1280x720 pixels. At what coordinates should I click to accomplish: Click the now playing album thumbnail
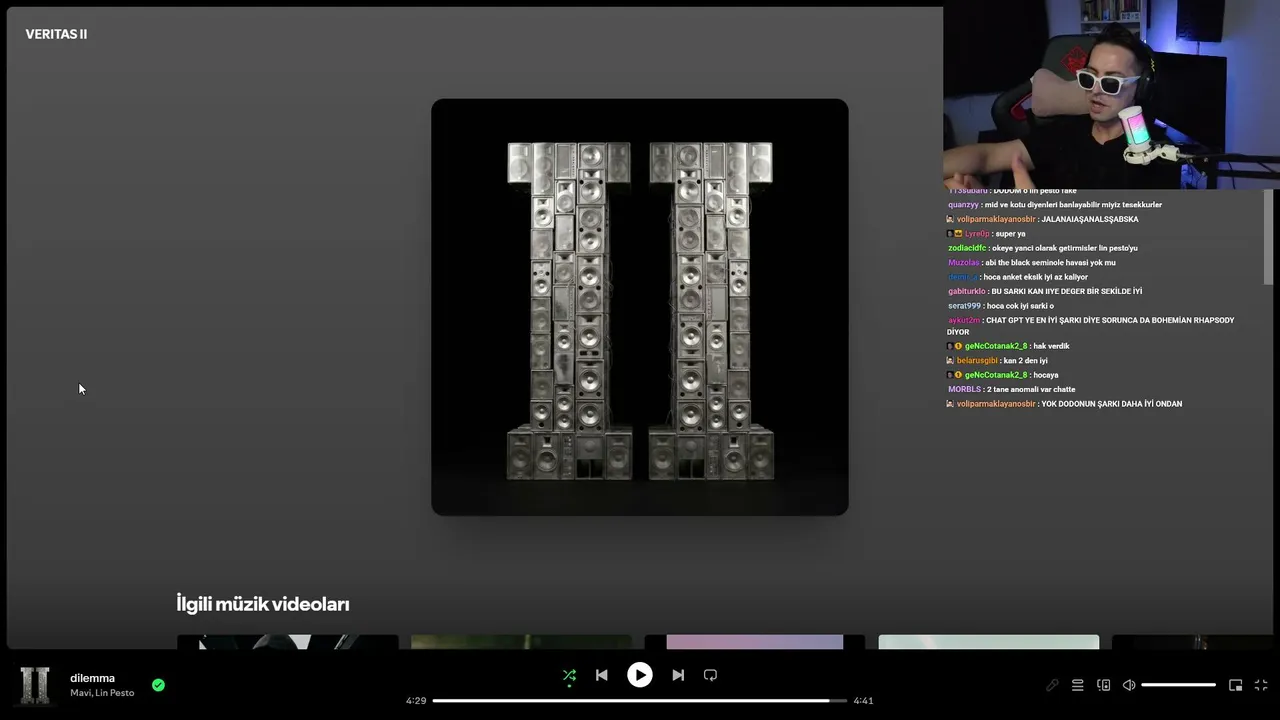(35, 685)
